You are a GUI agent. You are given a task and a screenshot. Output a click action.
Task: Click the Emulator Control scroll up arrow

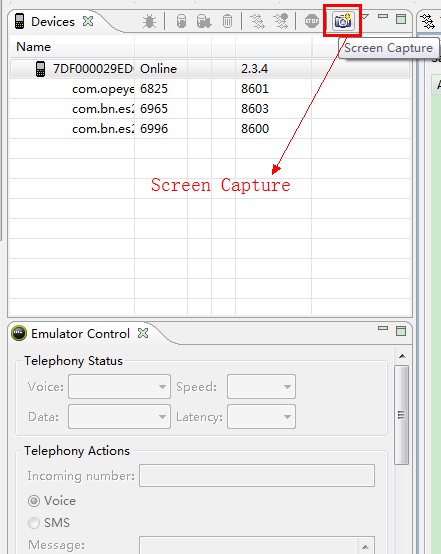pyautogui.click(x=402, y=356)
